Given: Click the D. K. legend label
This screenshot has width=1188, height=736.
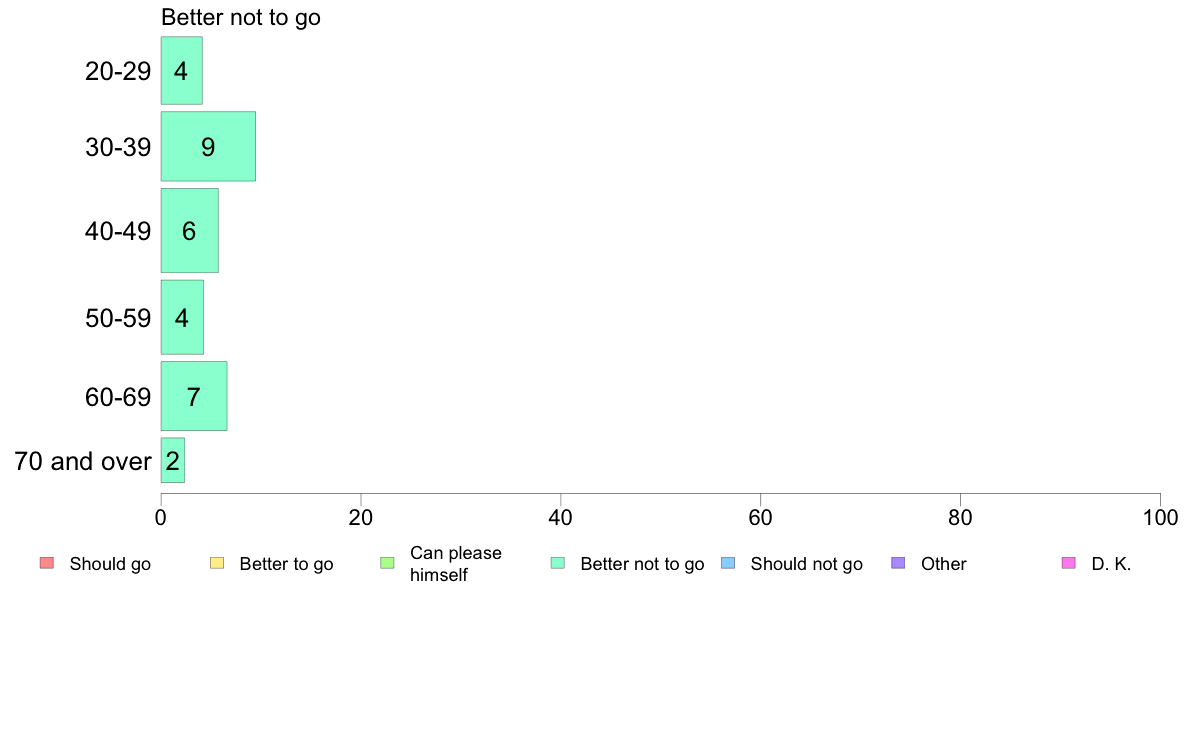Looking at the screenshot, I should click(1111, 564).
